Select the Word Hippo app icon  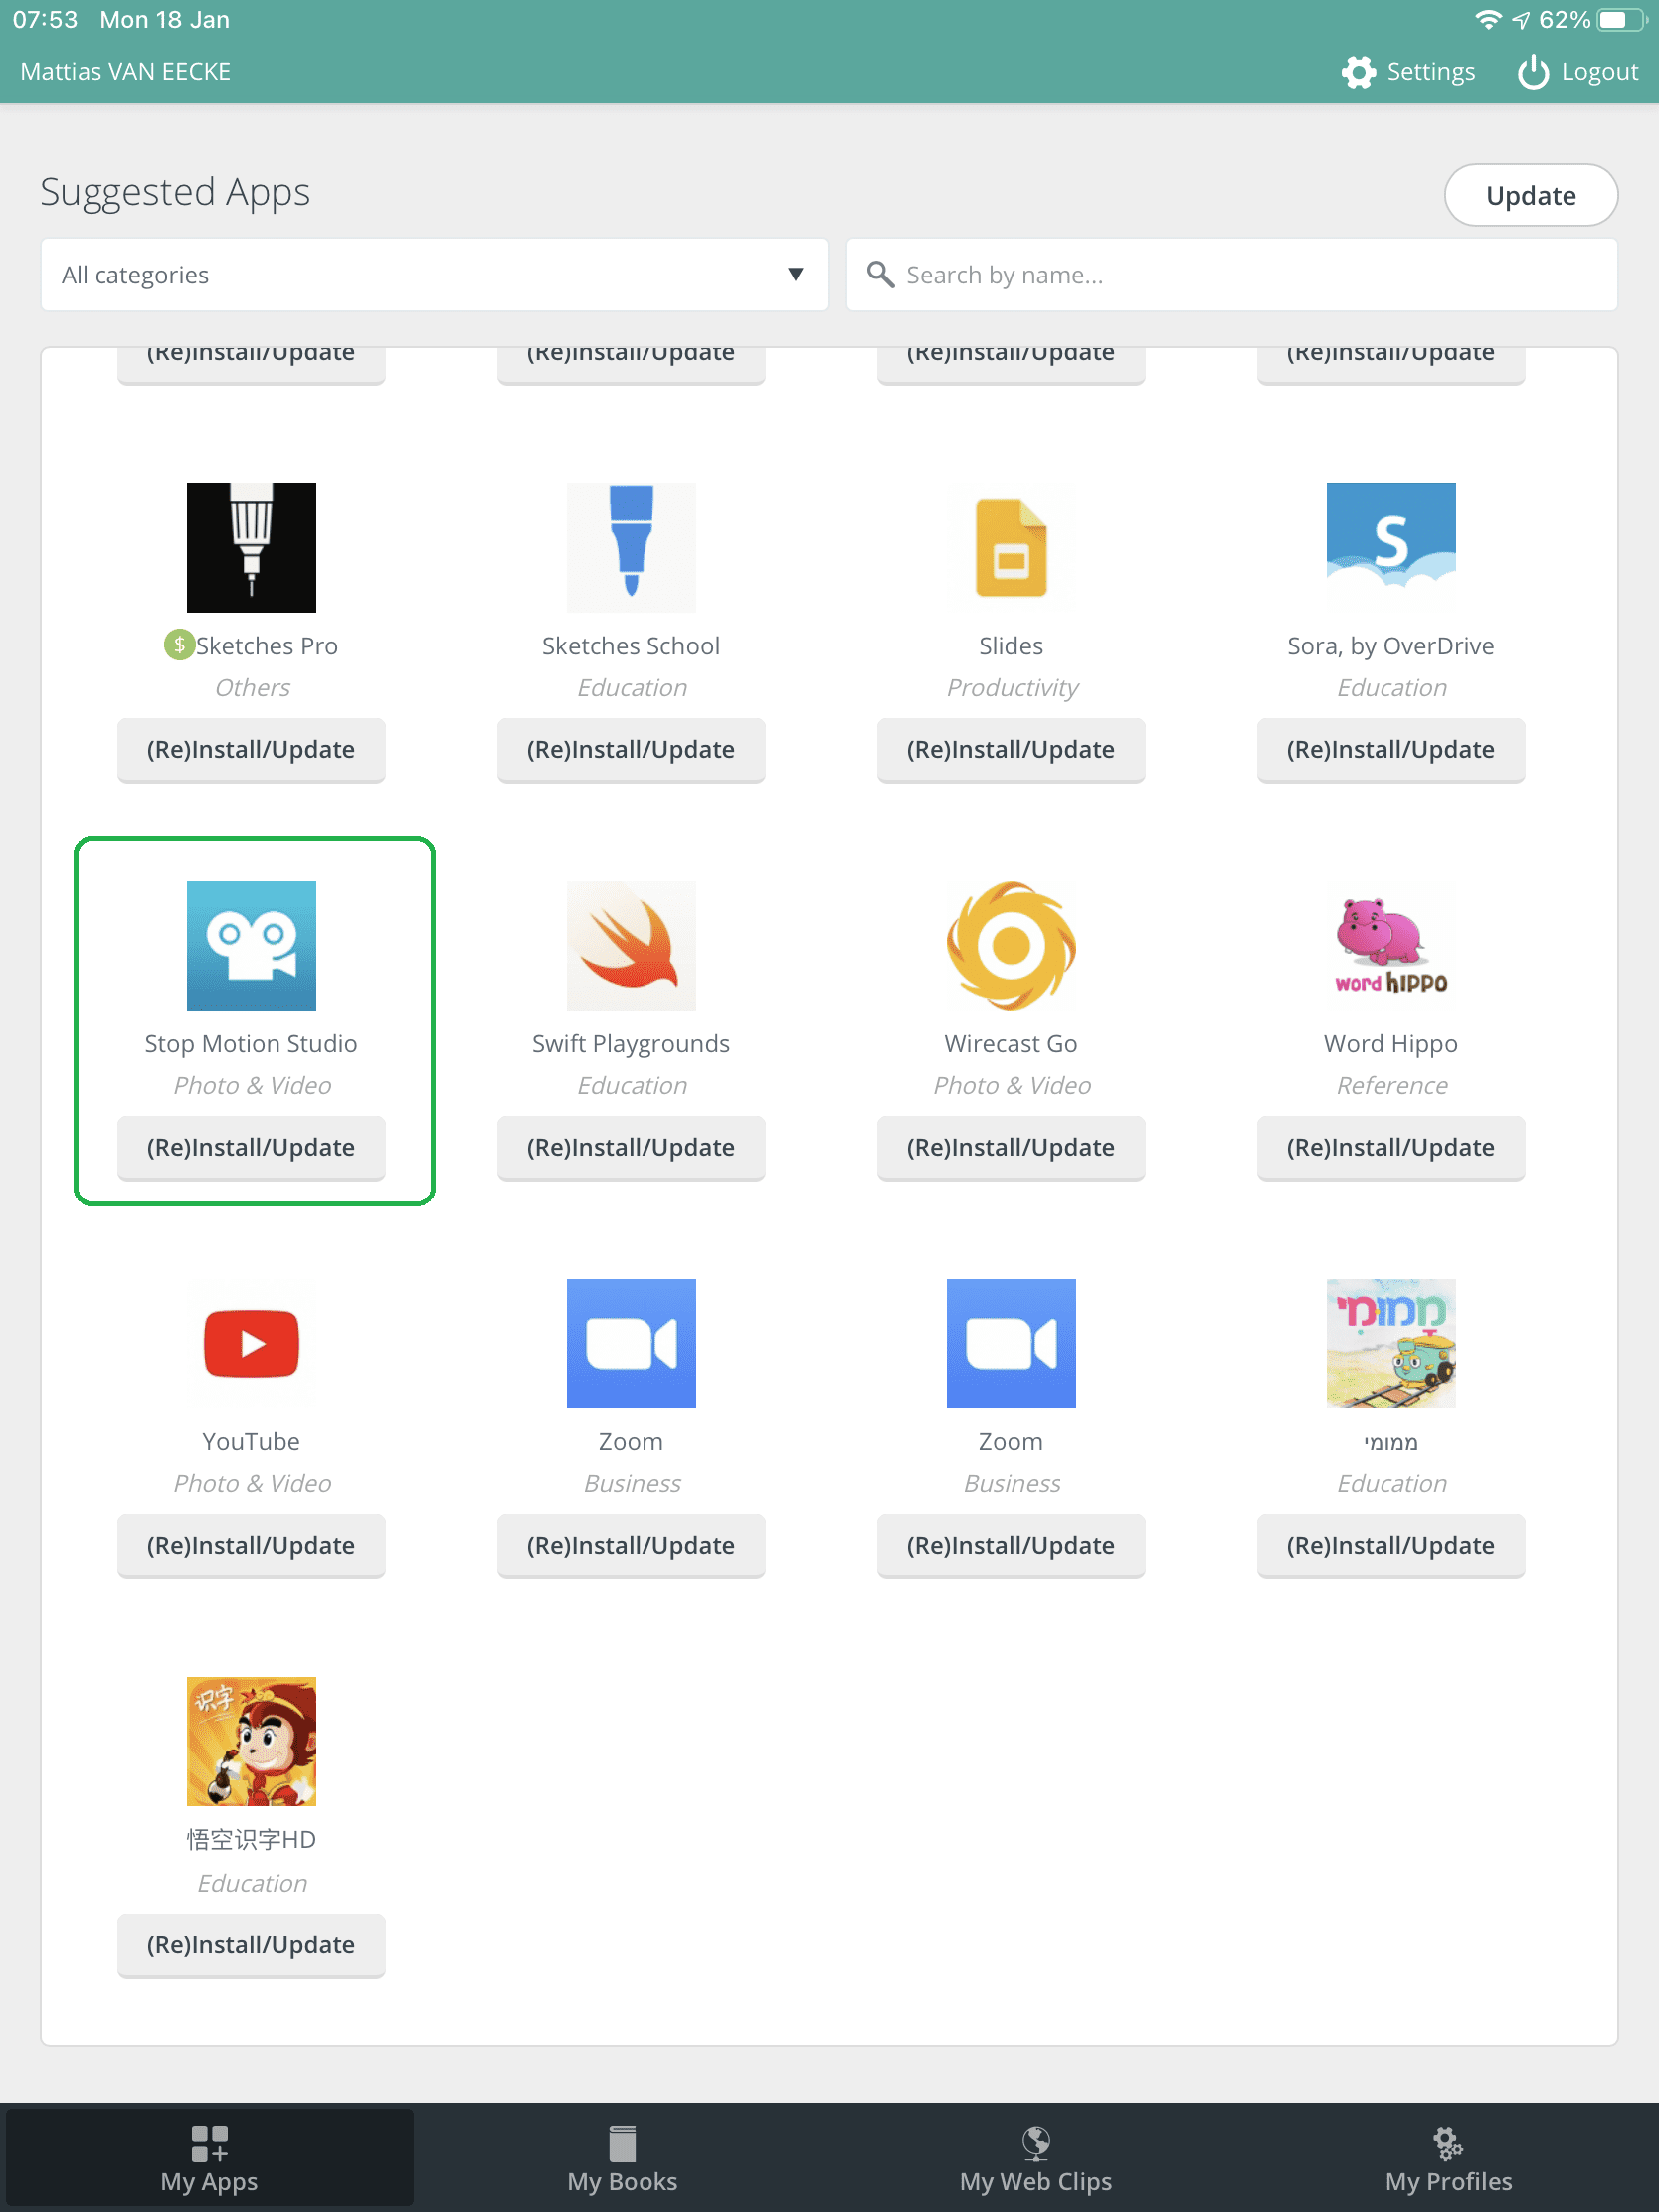pyautogui.click(x=1390, y=945)
